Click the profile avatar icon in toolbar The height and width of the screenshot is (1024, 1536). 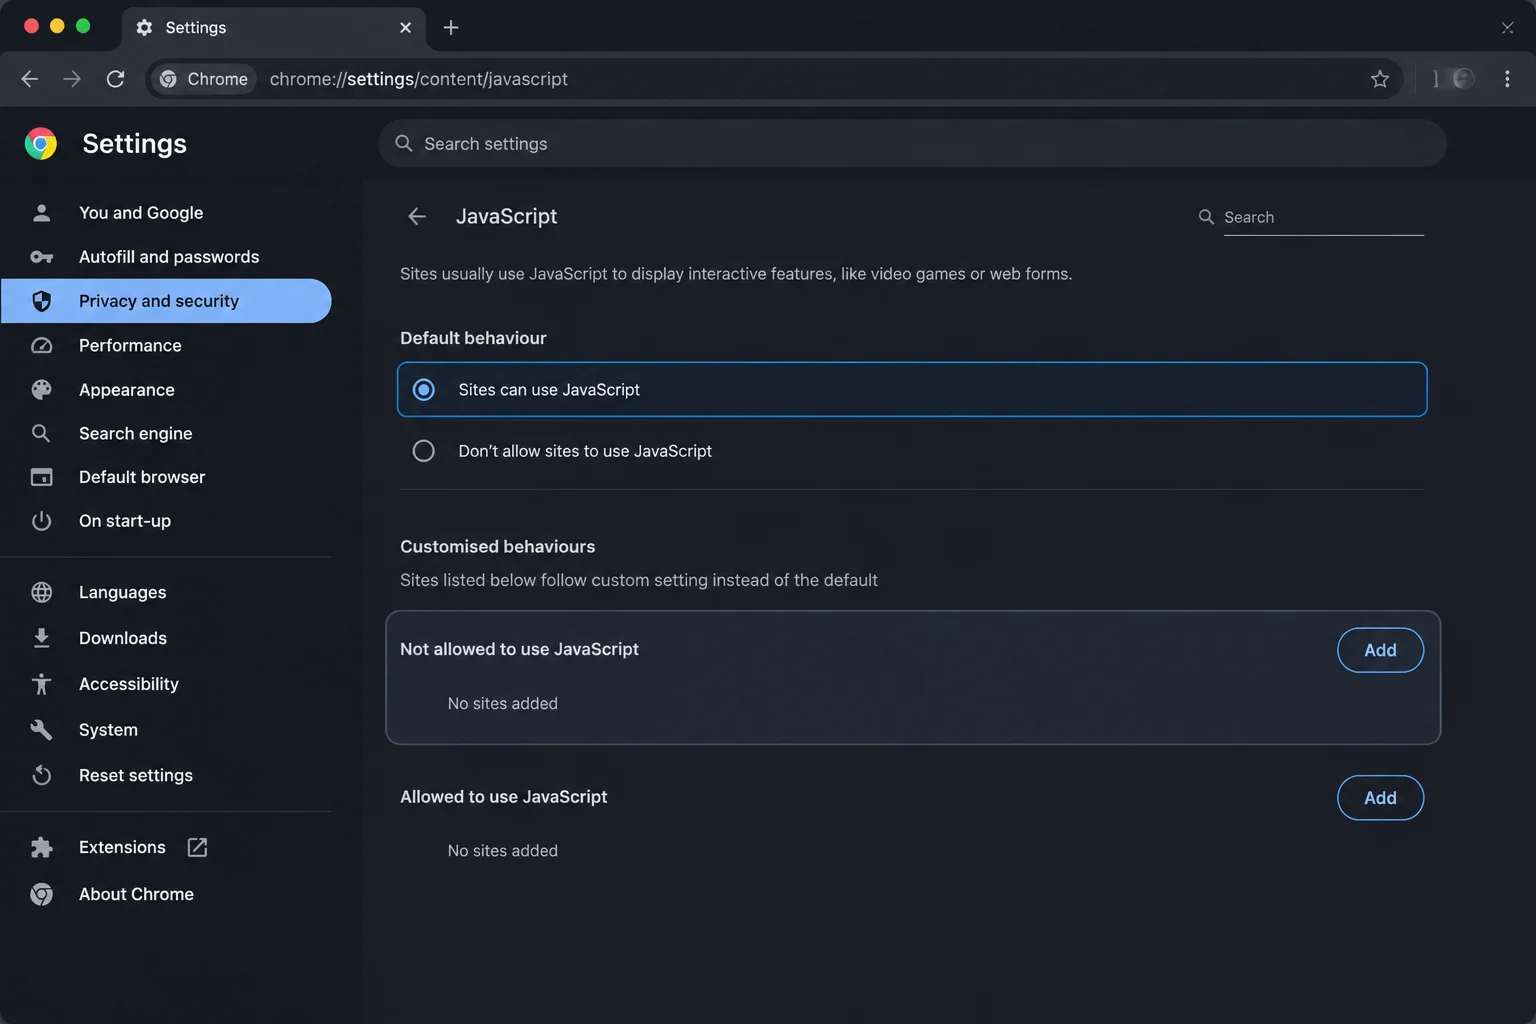pos(1462,79)
